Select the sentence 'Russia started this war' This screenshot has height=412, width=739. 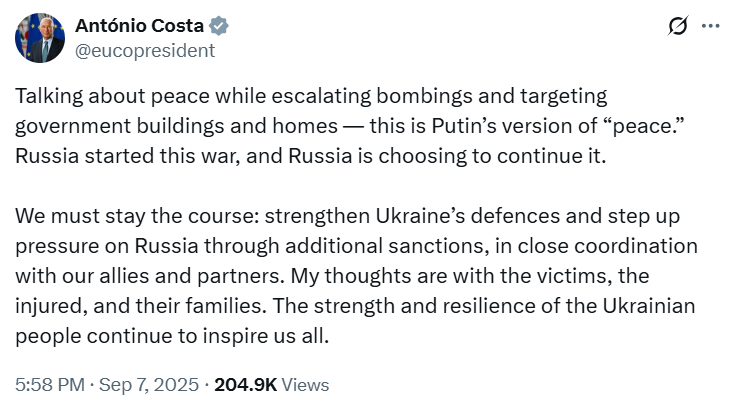(125, 156)
